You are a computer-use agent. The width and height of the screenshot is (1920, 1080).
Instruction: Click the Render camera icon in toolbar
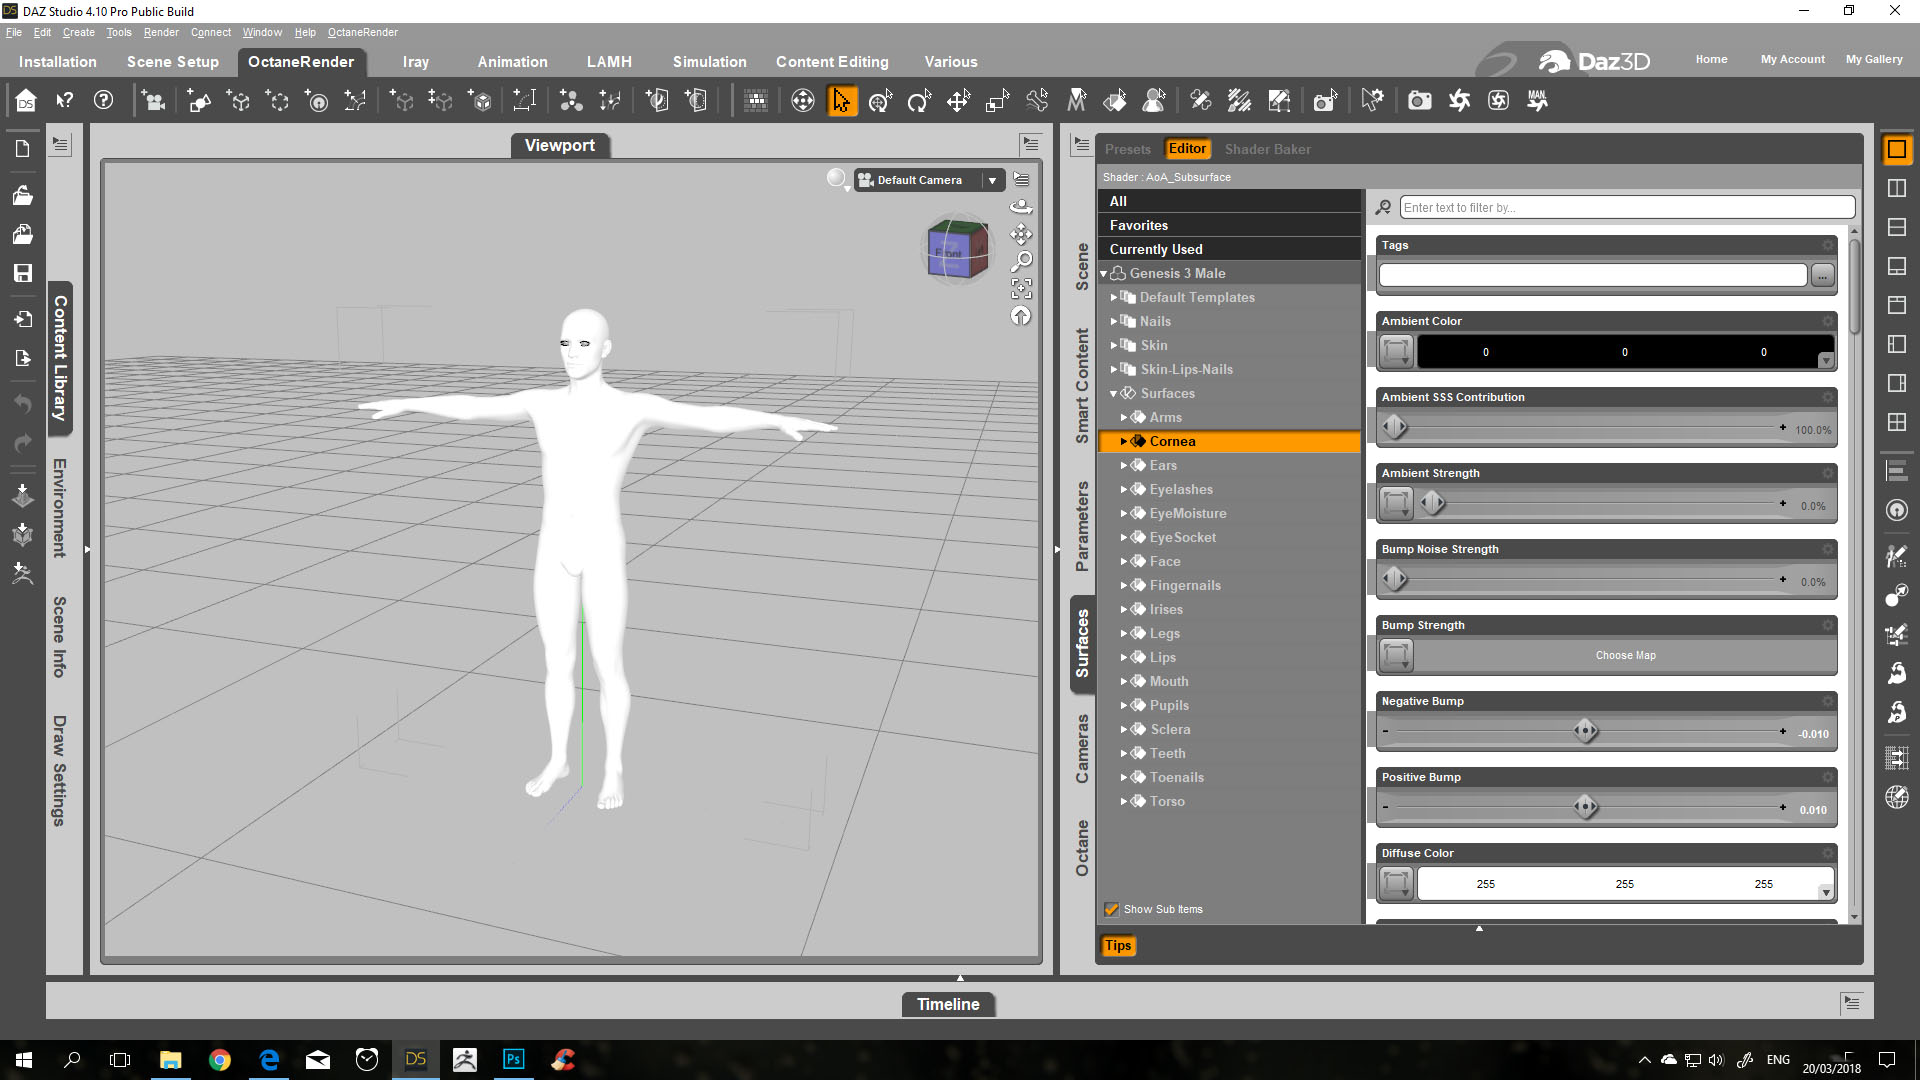[1419, 101]
